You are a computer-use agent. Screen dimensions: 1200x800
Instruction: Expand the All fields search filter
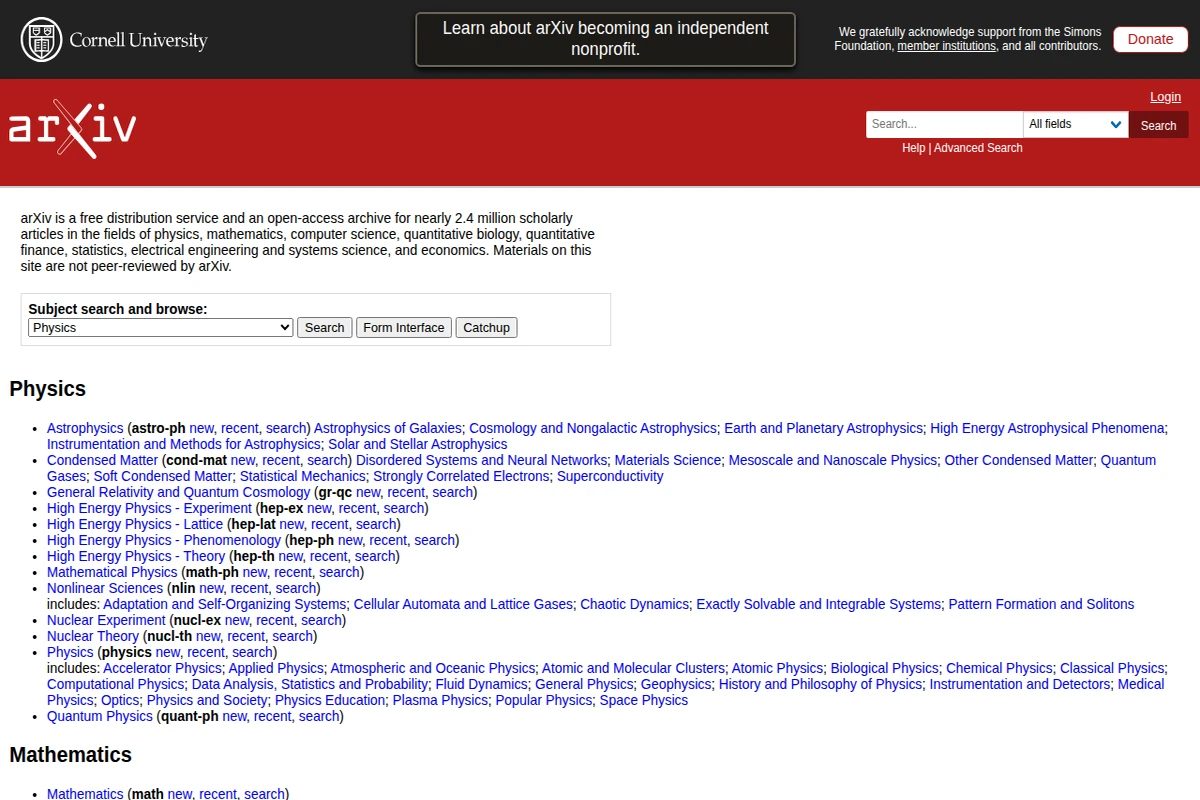click(1075, 124)
